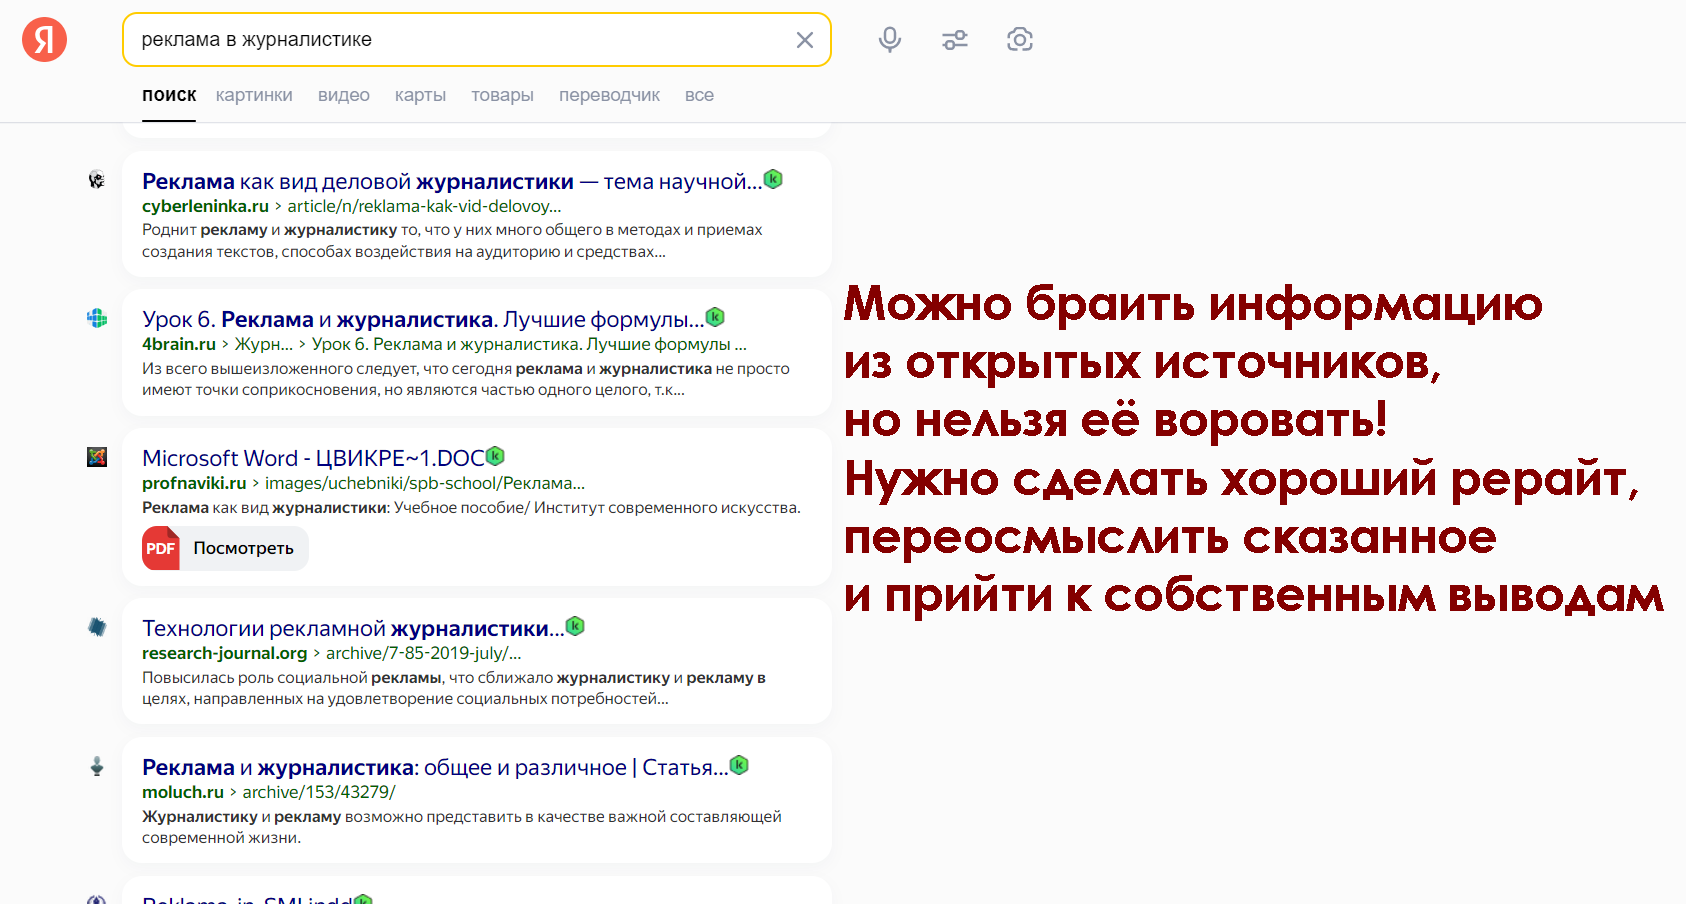Open cyberleninka.ru domain link

[x=205, y=206]
